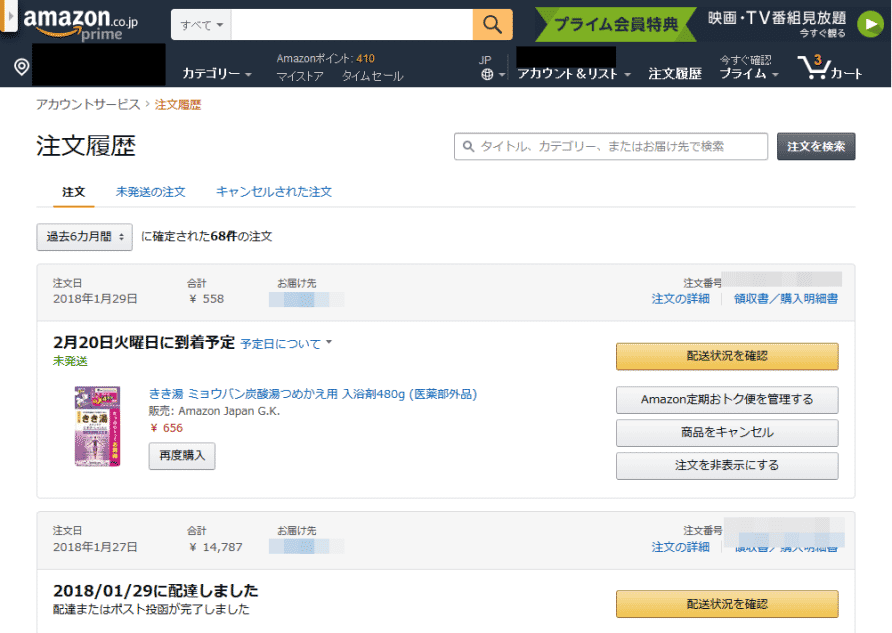Select the 注文 tab
Screen dimensions: 892x633
73,192
